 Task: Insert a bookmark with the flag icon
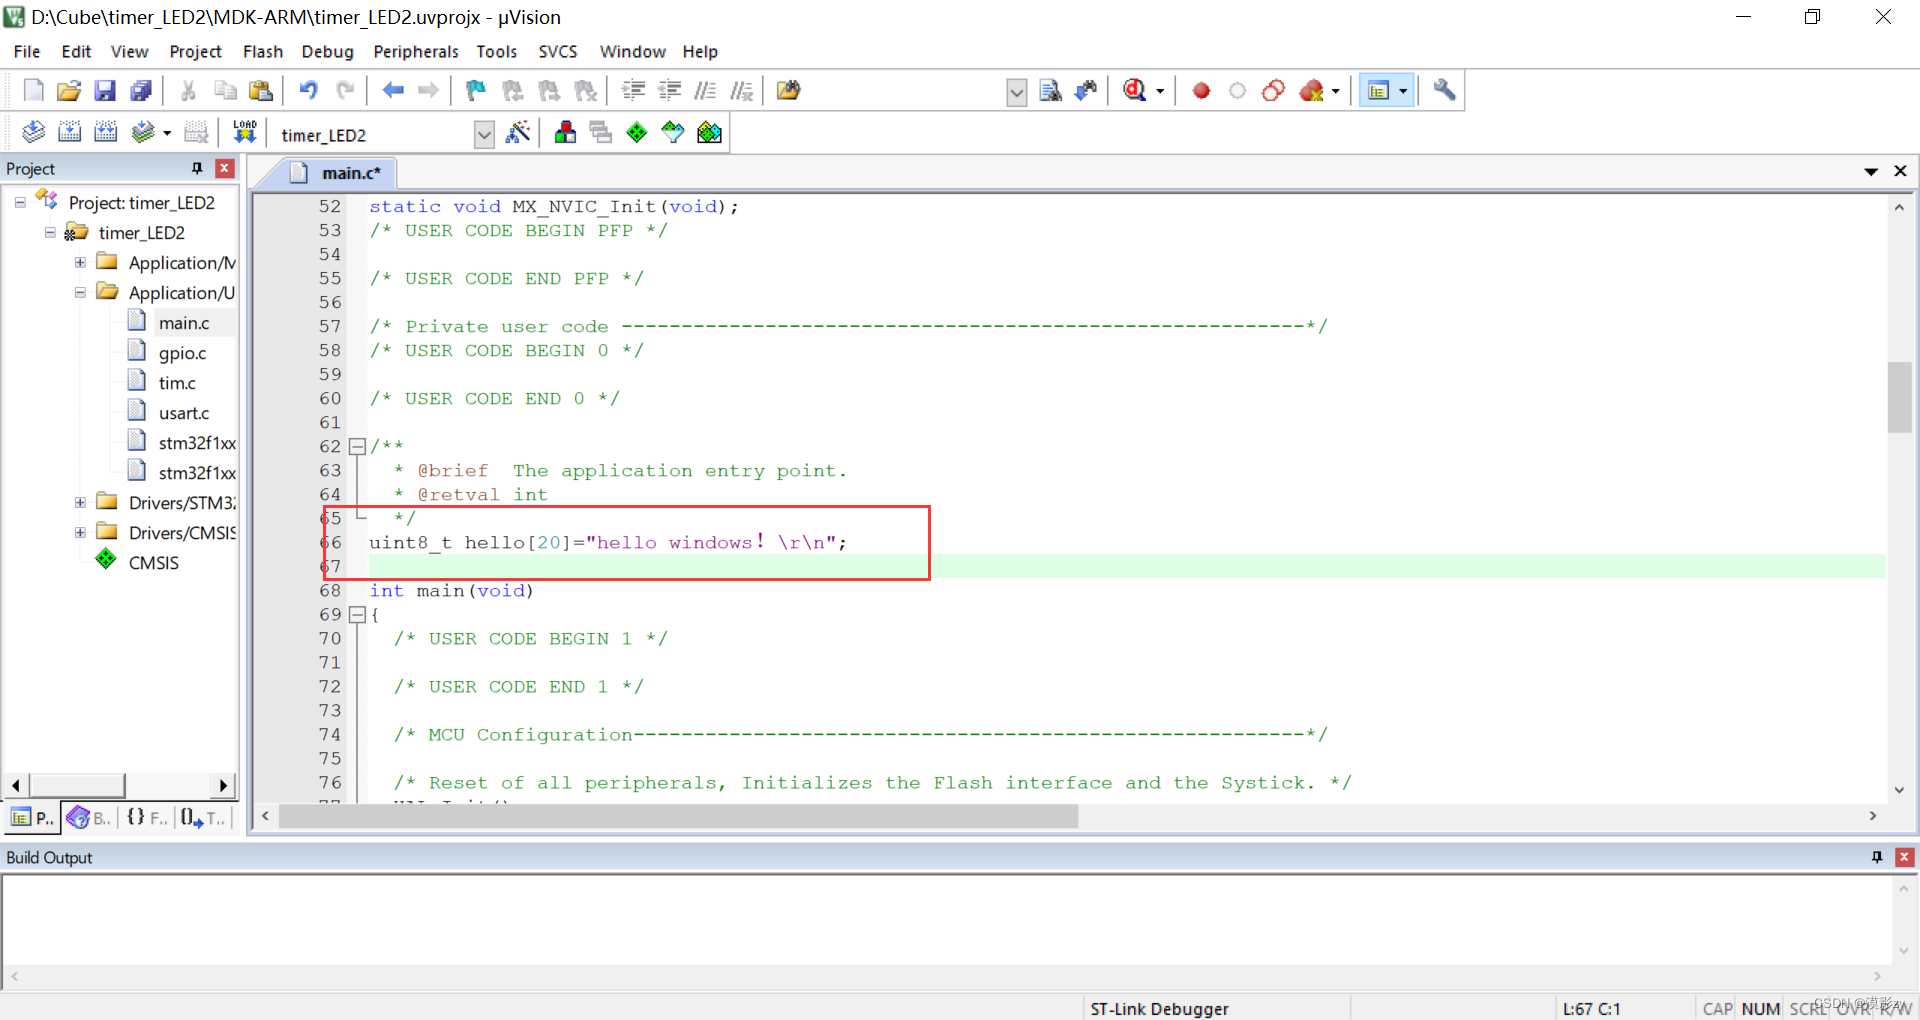476,91
